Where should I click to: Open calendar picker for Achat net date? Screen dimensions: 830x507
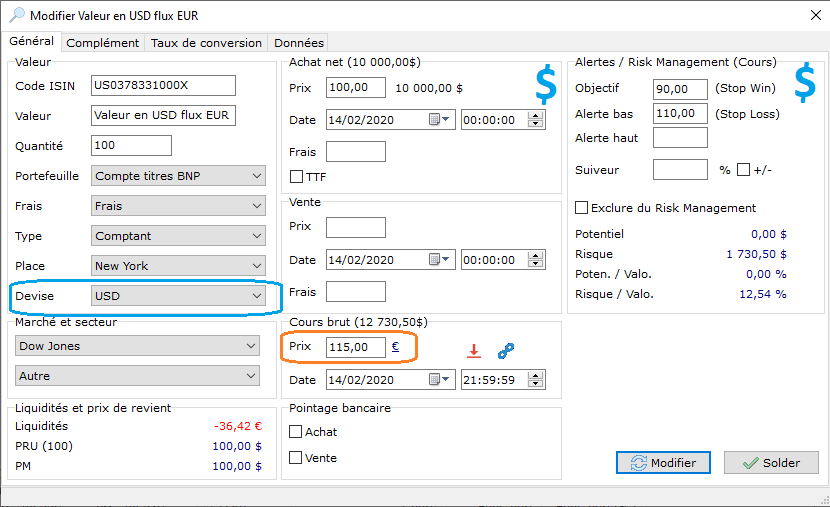point(439,120)
